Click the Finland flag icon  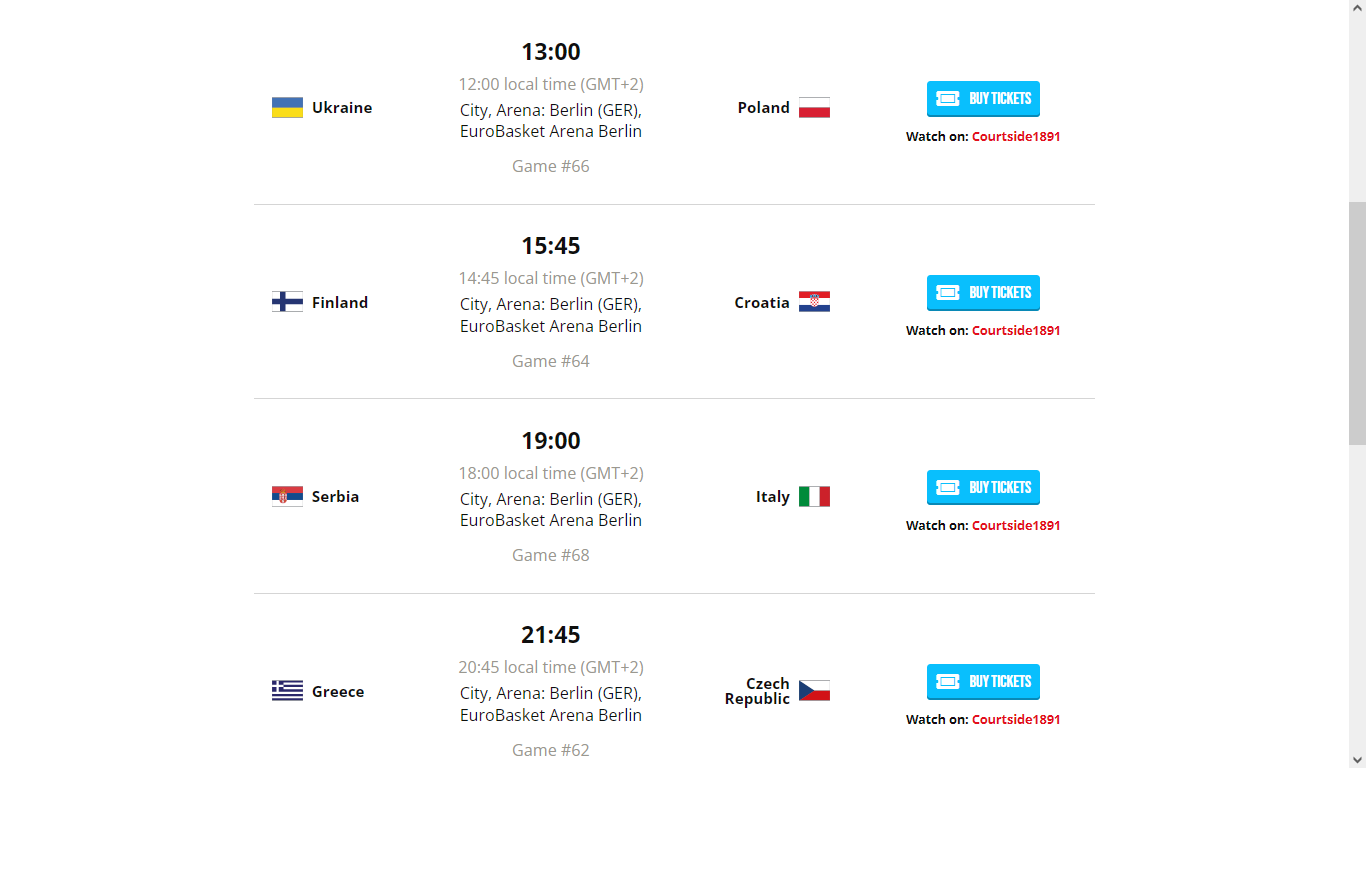tap(287, 302)
